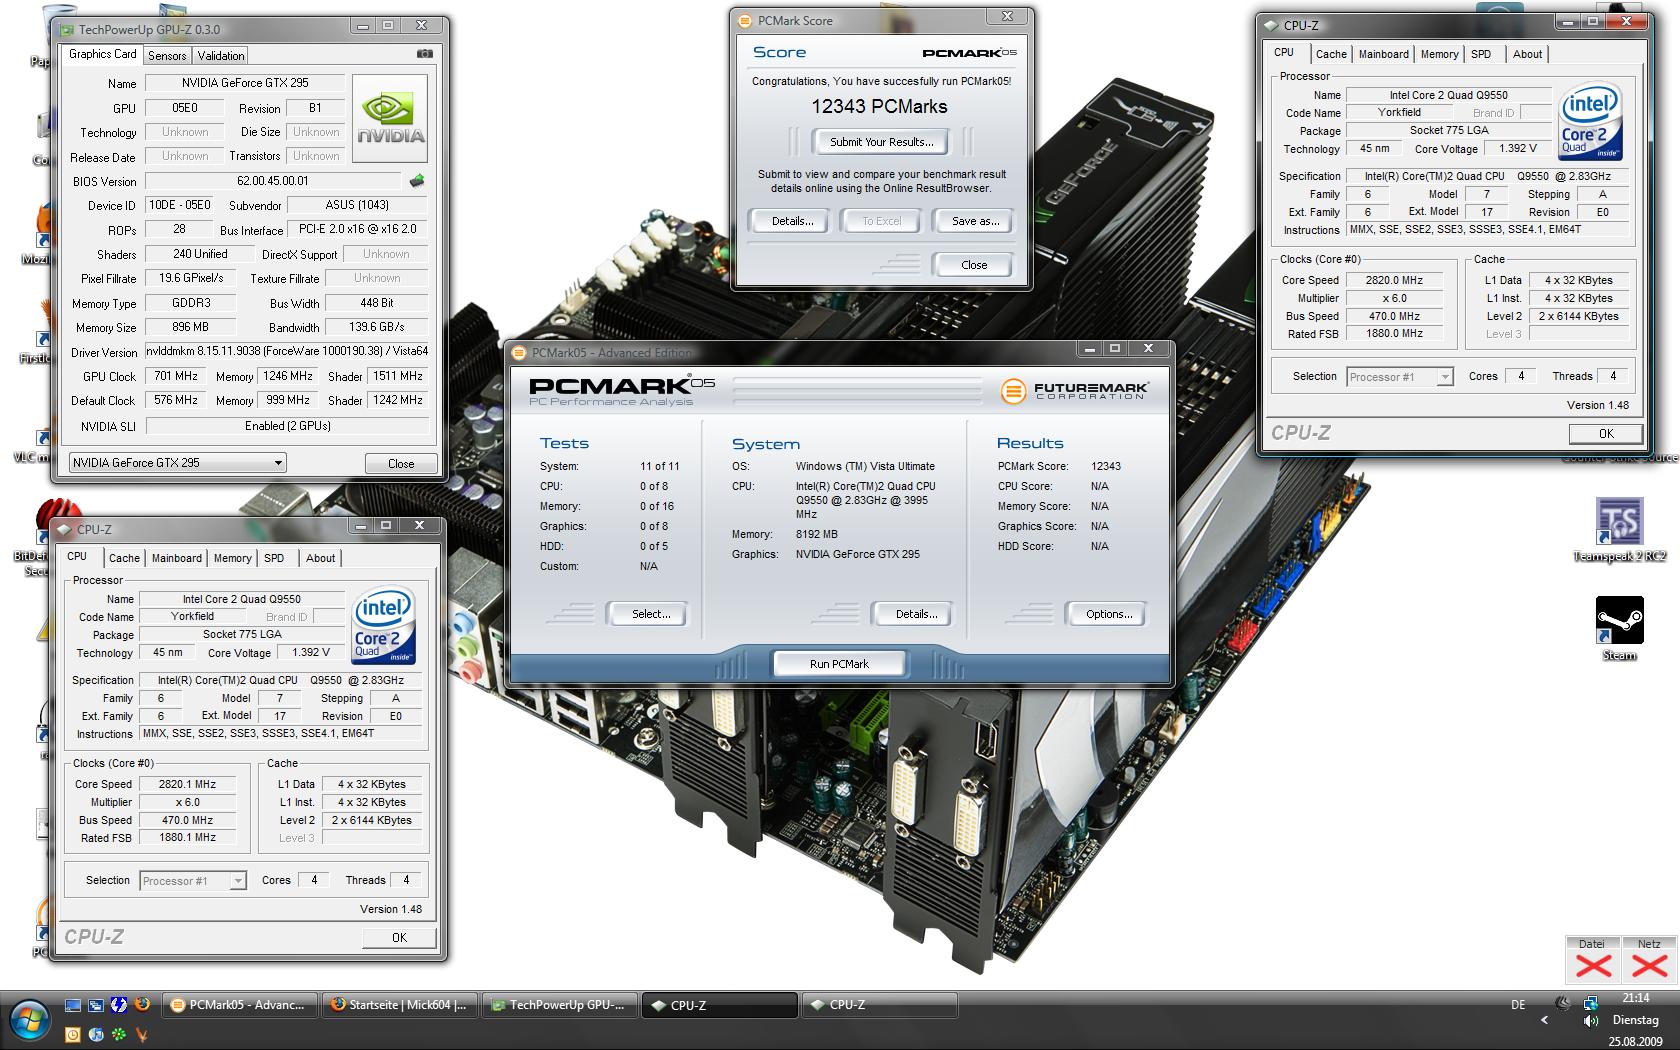Screen dimensions: 1680x1050
Task: Switch to Startseite Mick604 Firefox taskbar button
Action: [x=400, y=1005]
